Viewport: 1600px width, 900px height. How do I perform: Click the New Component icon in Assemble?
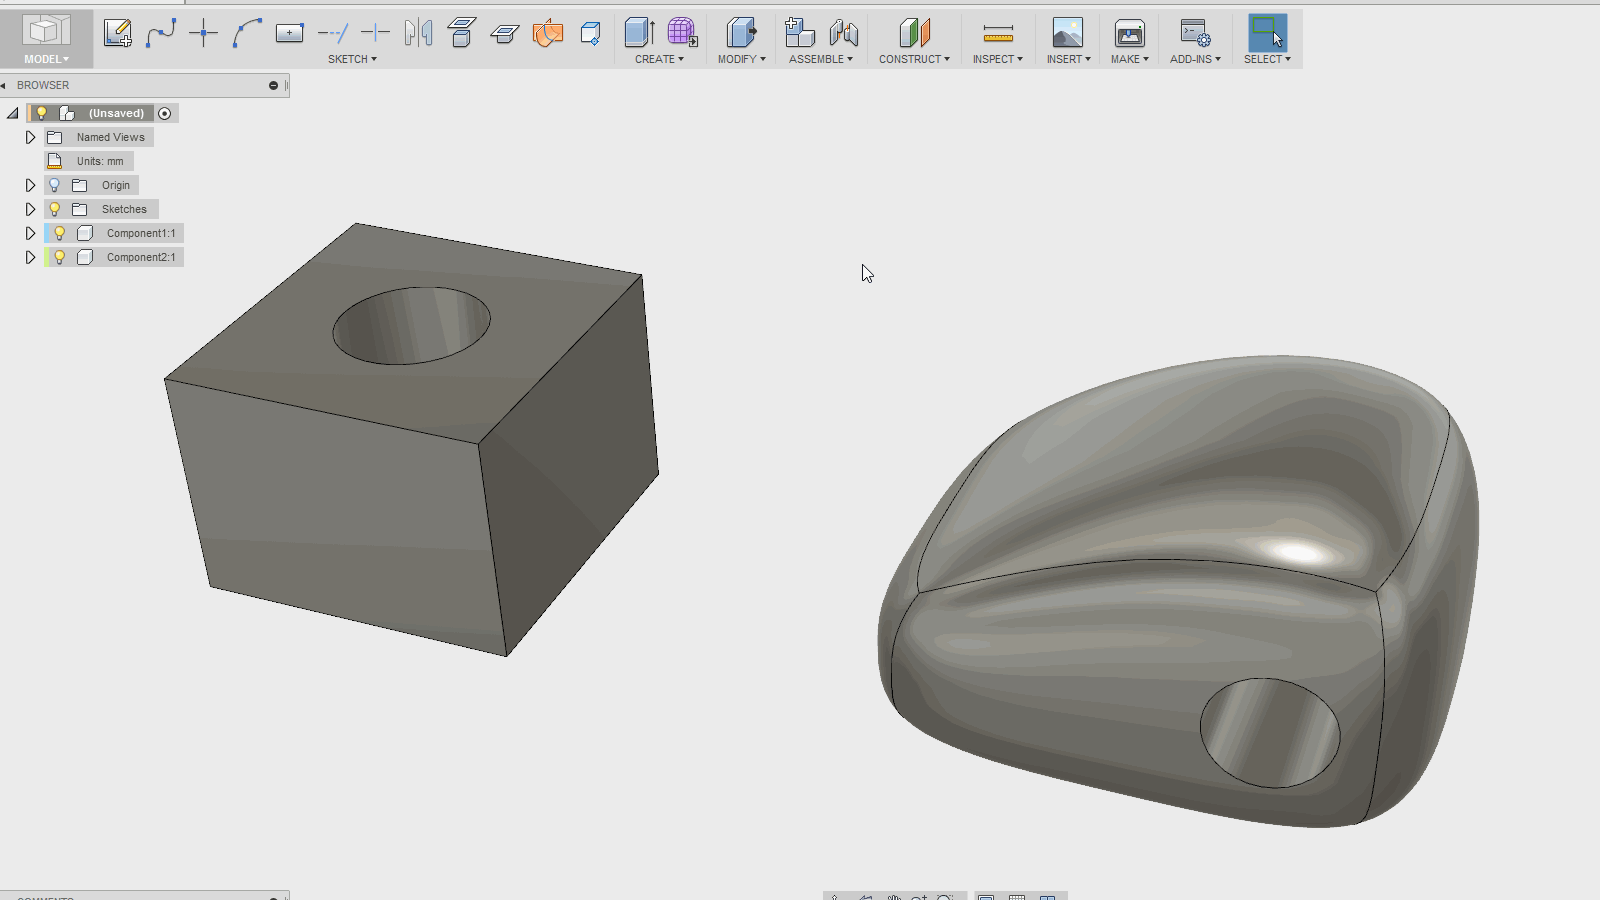coord(799,33)
